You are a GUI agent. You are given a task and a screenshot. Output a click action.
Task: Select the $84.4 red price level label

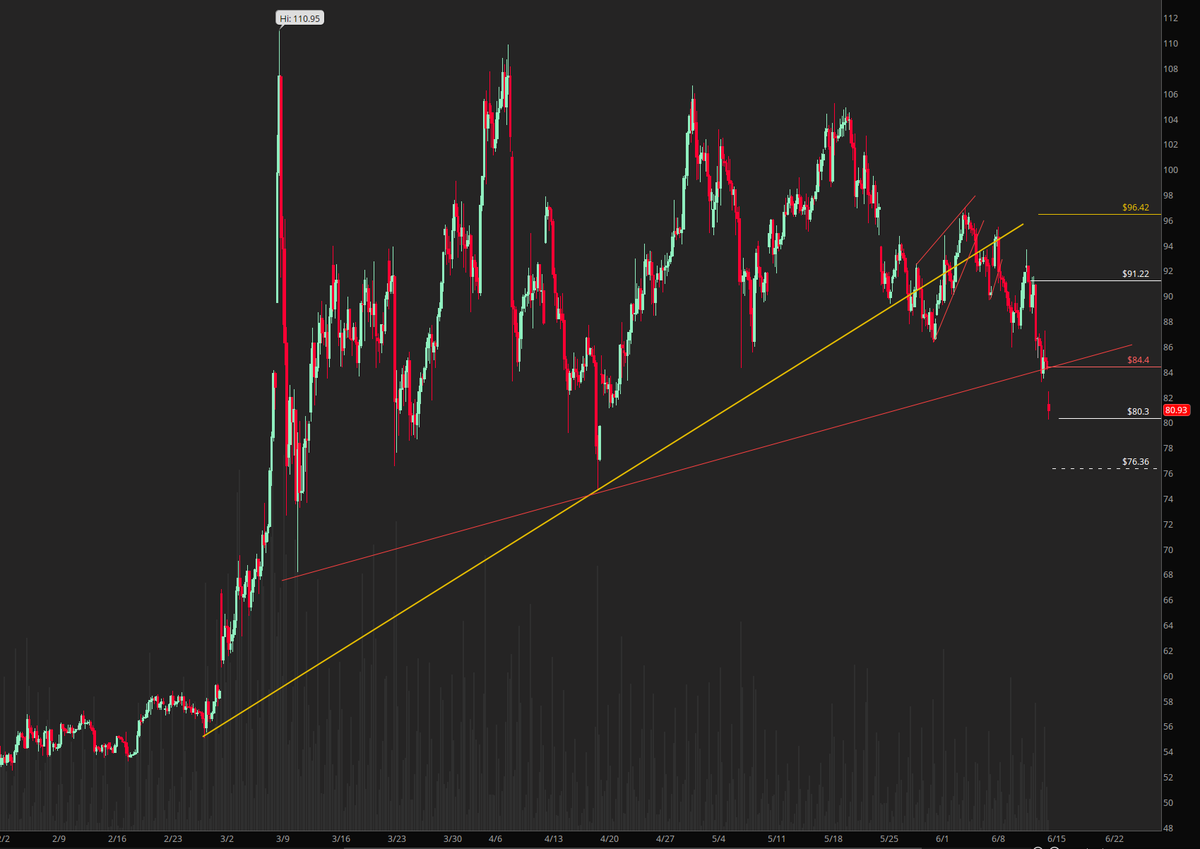click(x=1138, y=360)
